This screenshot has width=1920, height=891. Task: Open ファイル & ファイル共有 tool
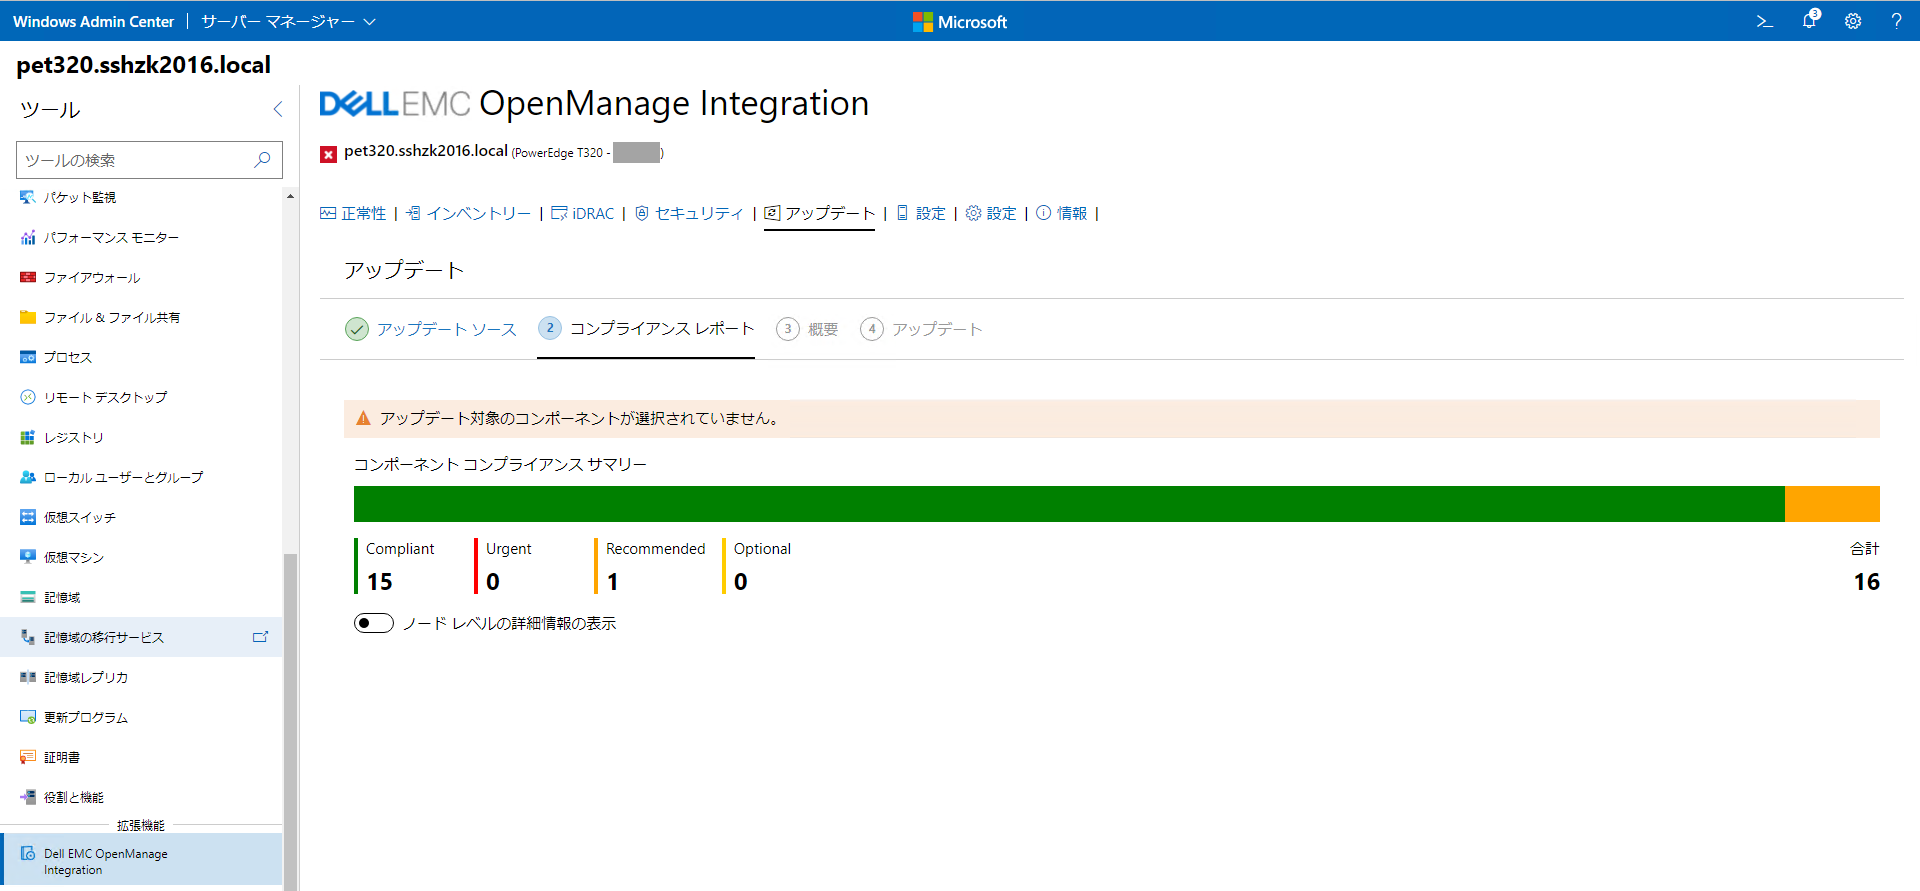[141, 317]
